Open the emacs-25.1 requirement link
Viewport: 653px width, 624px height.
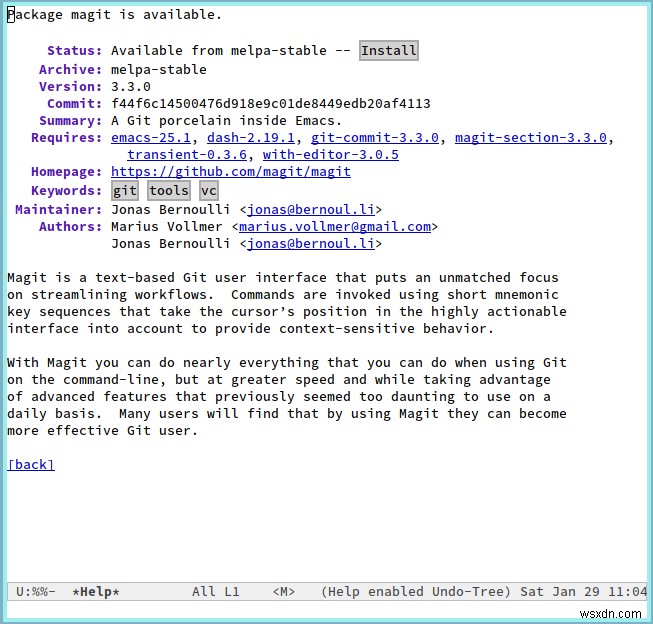pos(151,137)
